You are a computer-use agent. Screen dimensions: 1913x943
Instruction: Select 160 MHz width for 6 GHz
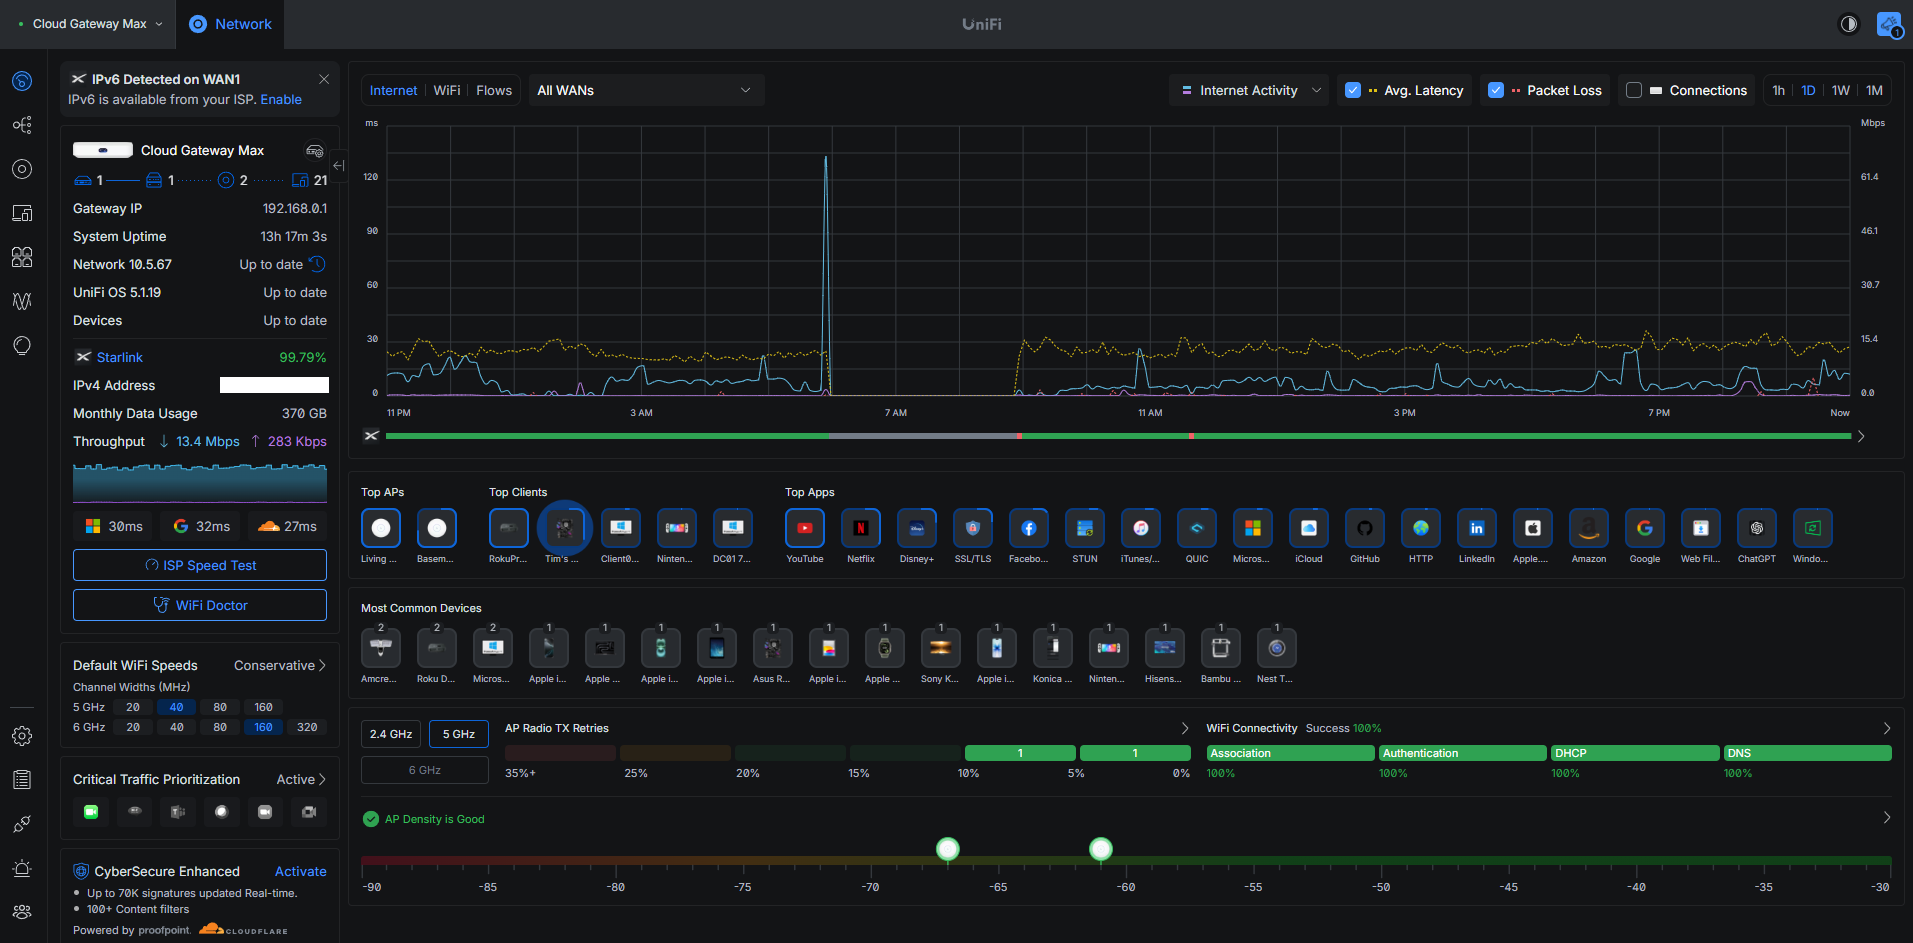[263, 727]
